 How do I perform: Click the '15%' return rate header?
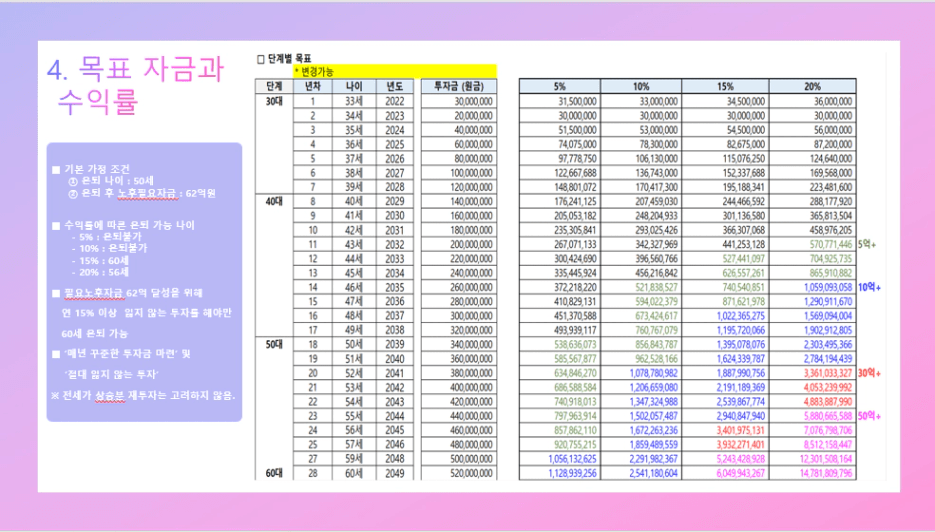point(724,86)
